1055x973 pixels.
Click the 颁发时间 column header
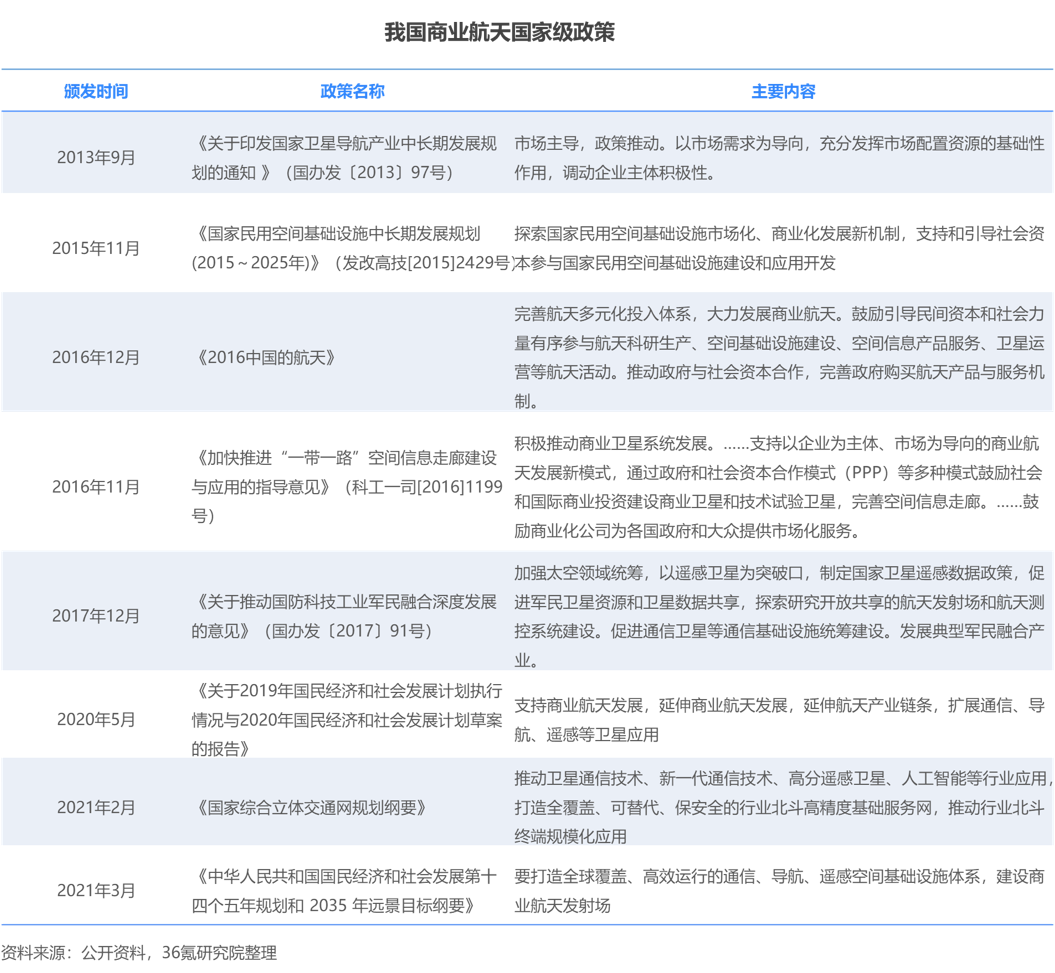pyautogui.click(x=96, y=91)
